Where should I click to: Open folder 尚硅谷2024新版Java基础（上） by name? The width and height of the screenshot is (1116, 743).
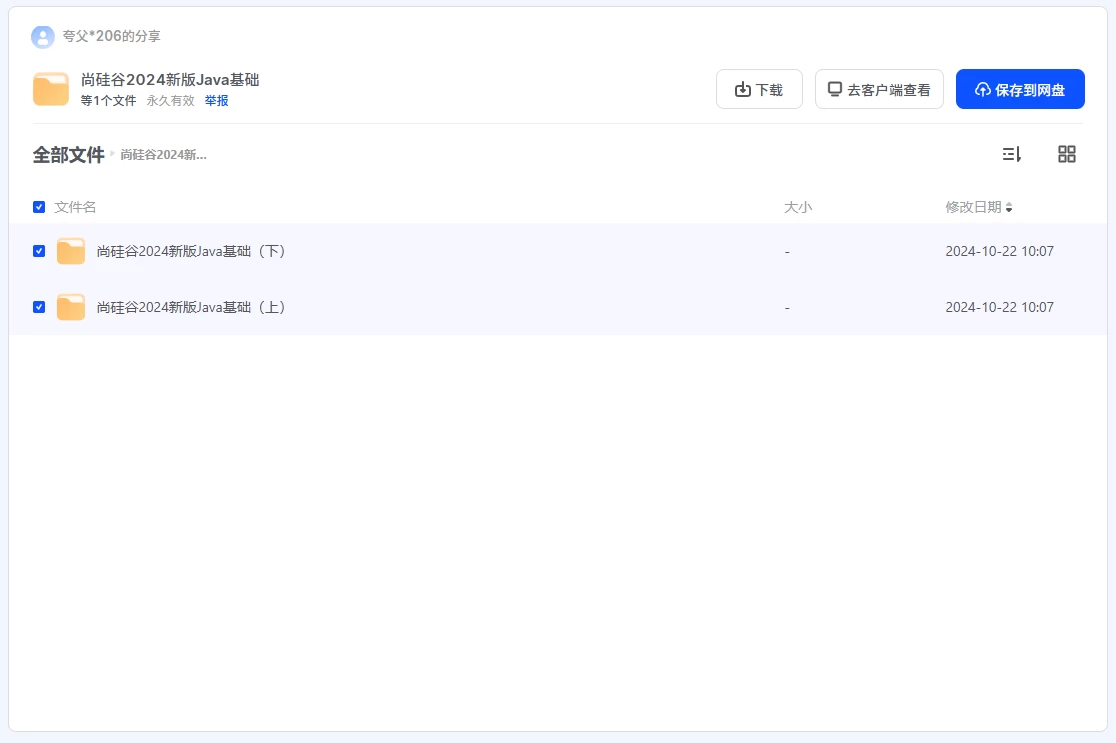191,307
